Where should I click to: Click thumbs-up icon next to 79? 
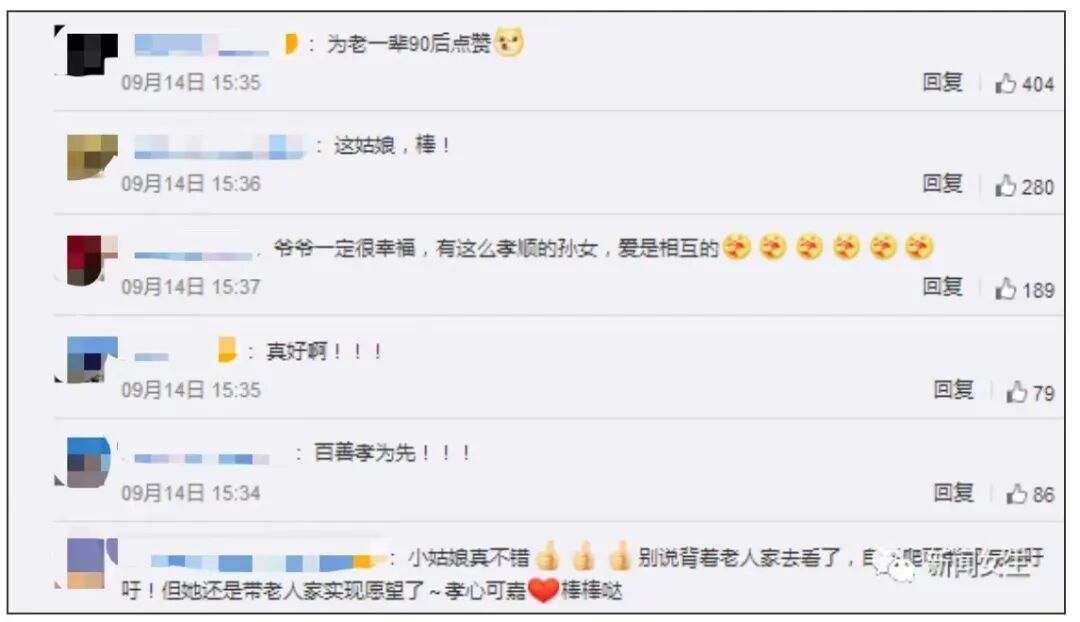[x=1017, y=391]
